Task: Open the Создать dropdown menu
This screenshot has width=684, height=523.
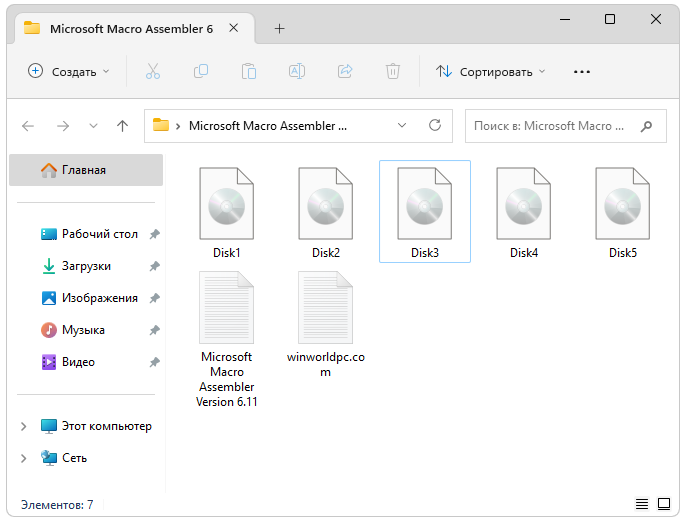Action: tap(68, 72)
